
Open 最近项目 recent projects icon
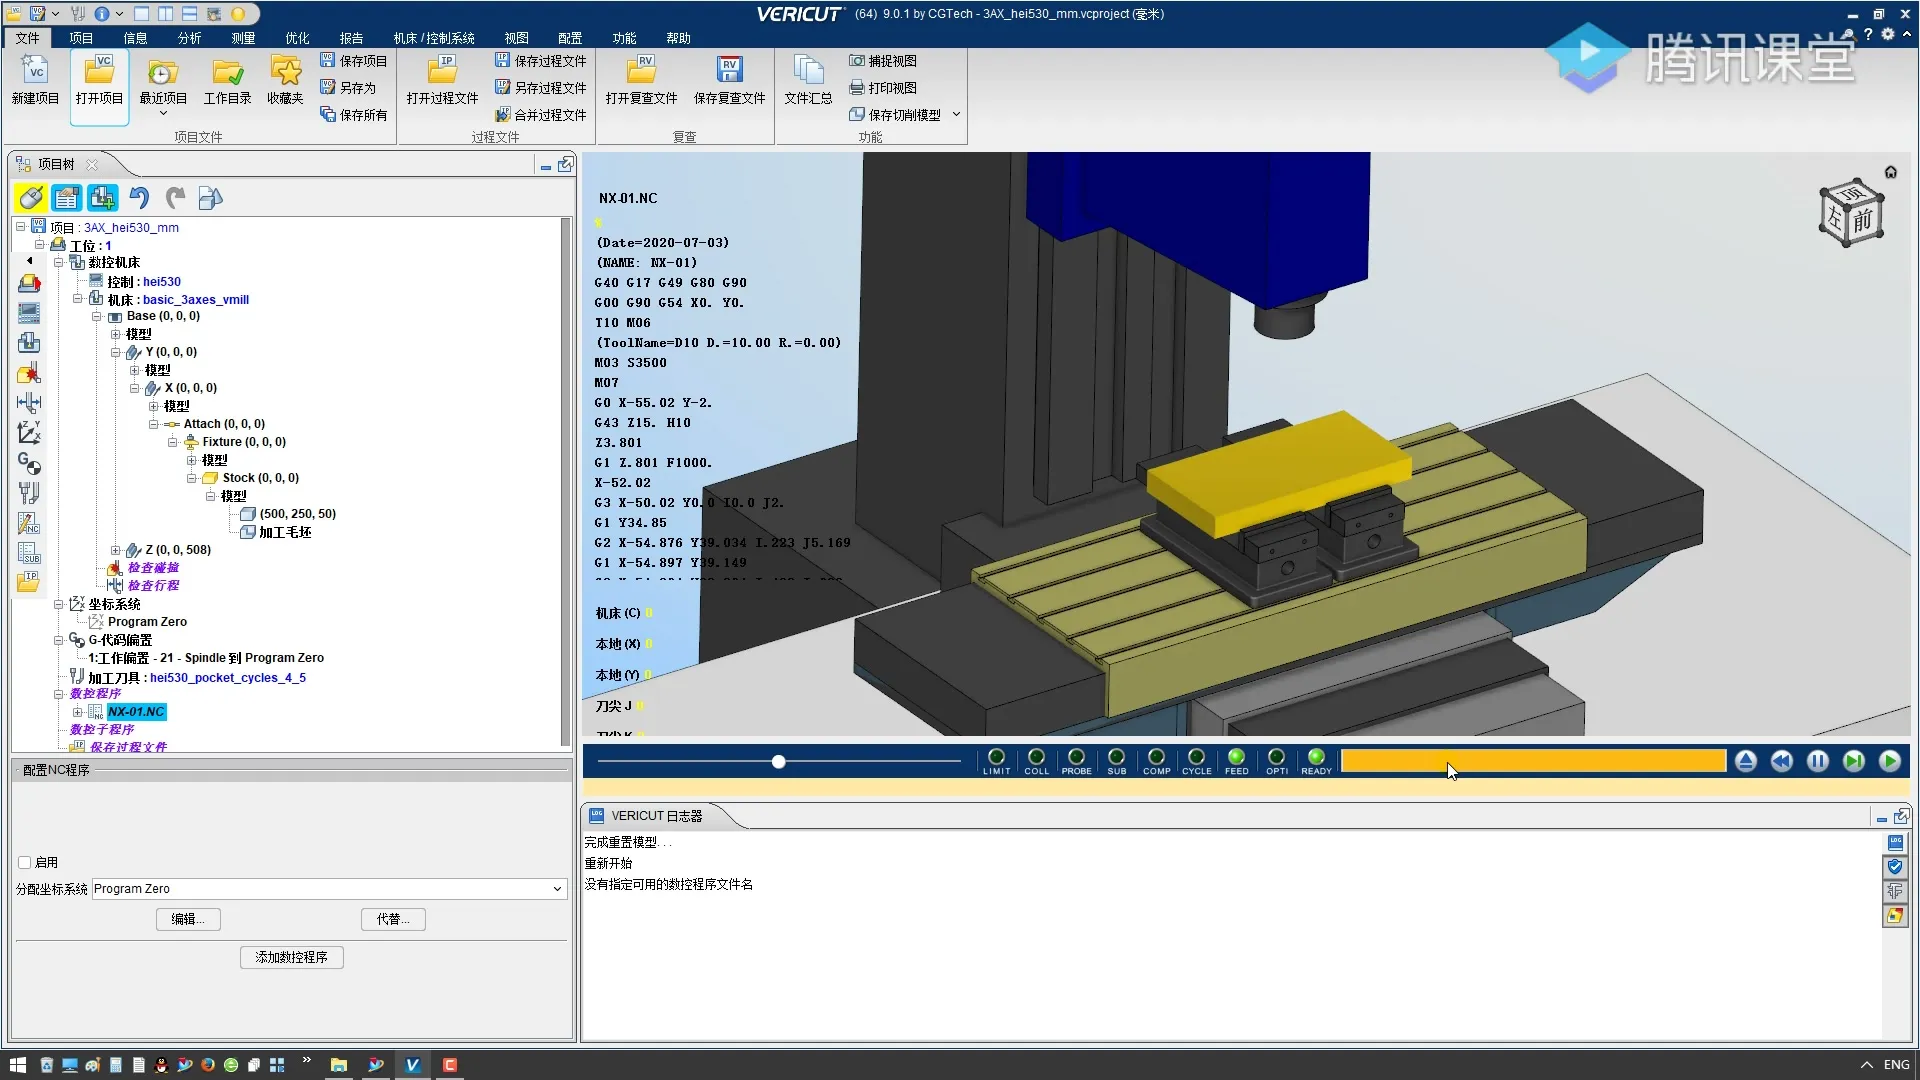[x=162, y=72]
